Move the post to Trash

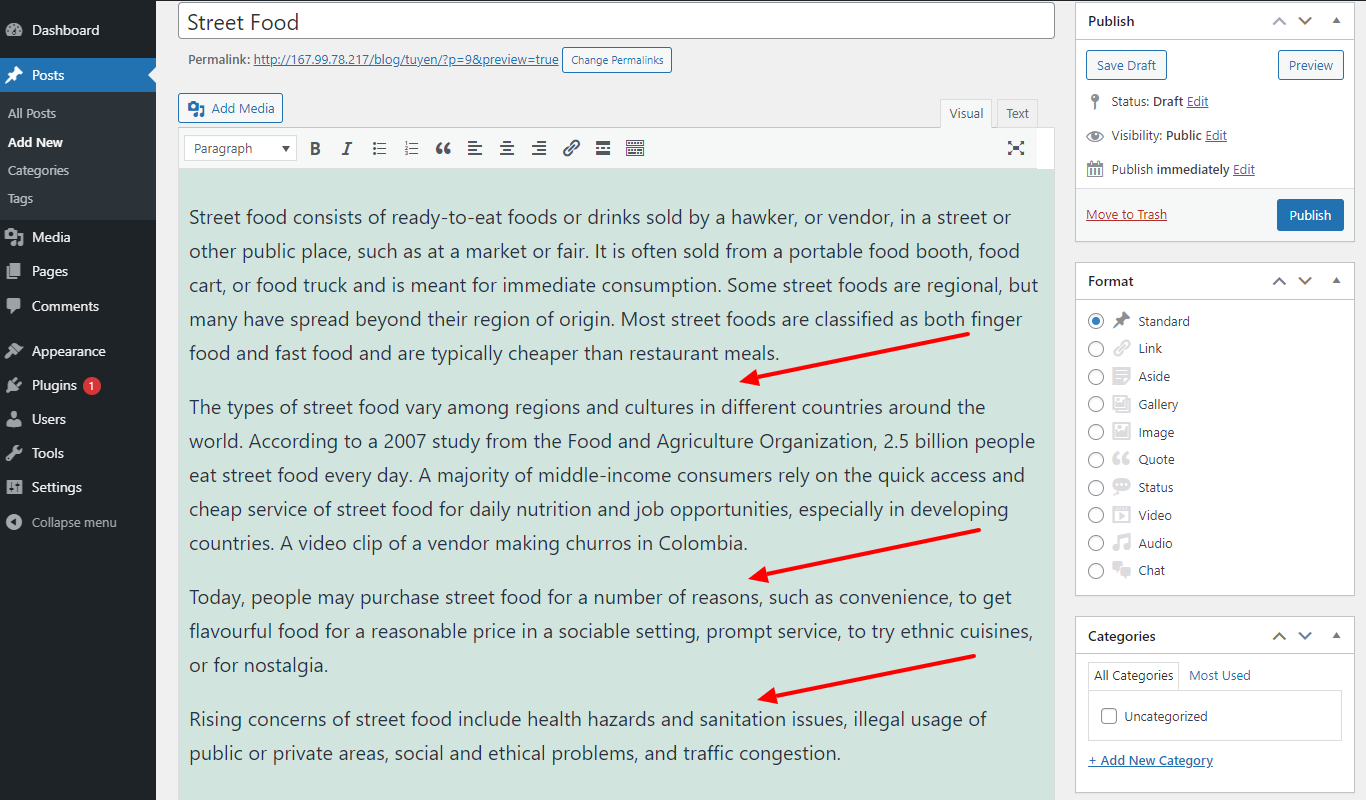coord(1126,214)
